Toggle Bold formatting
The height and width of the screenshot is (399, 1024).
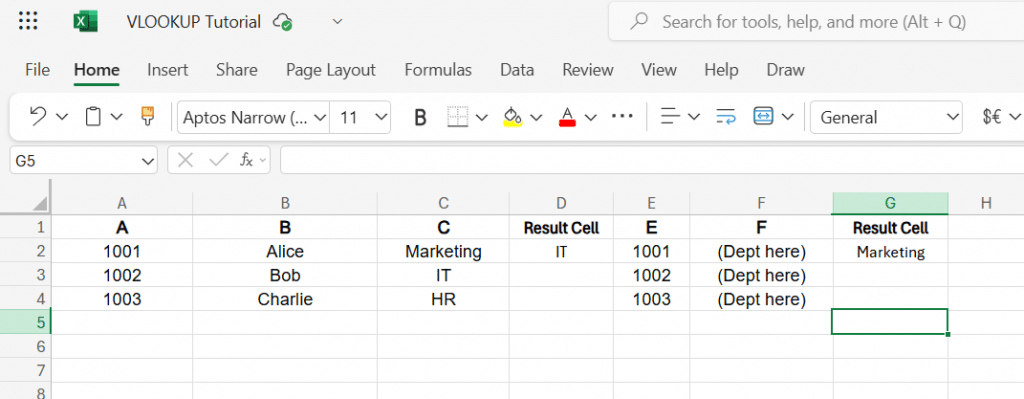tap(421, 118)
